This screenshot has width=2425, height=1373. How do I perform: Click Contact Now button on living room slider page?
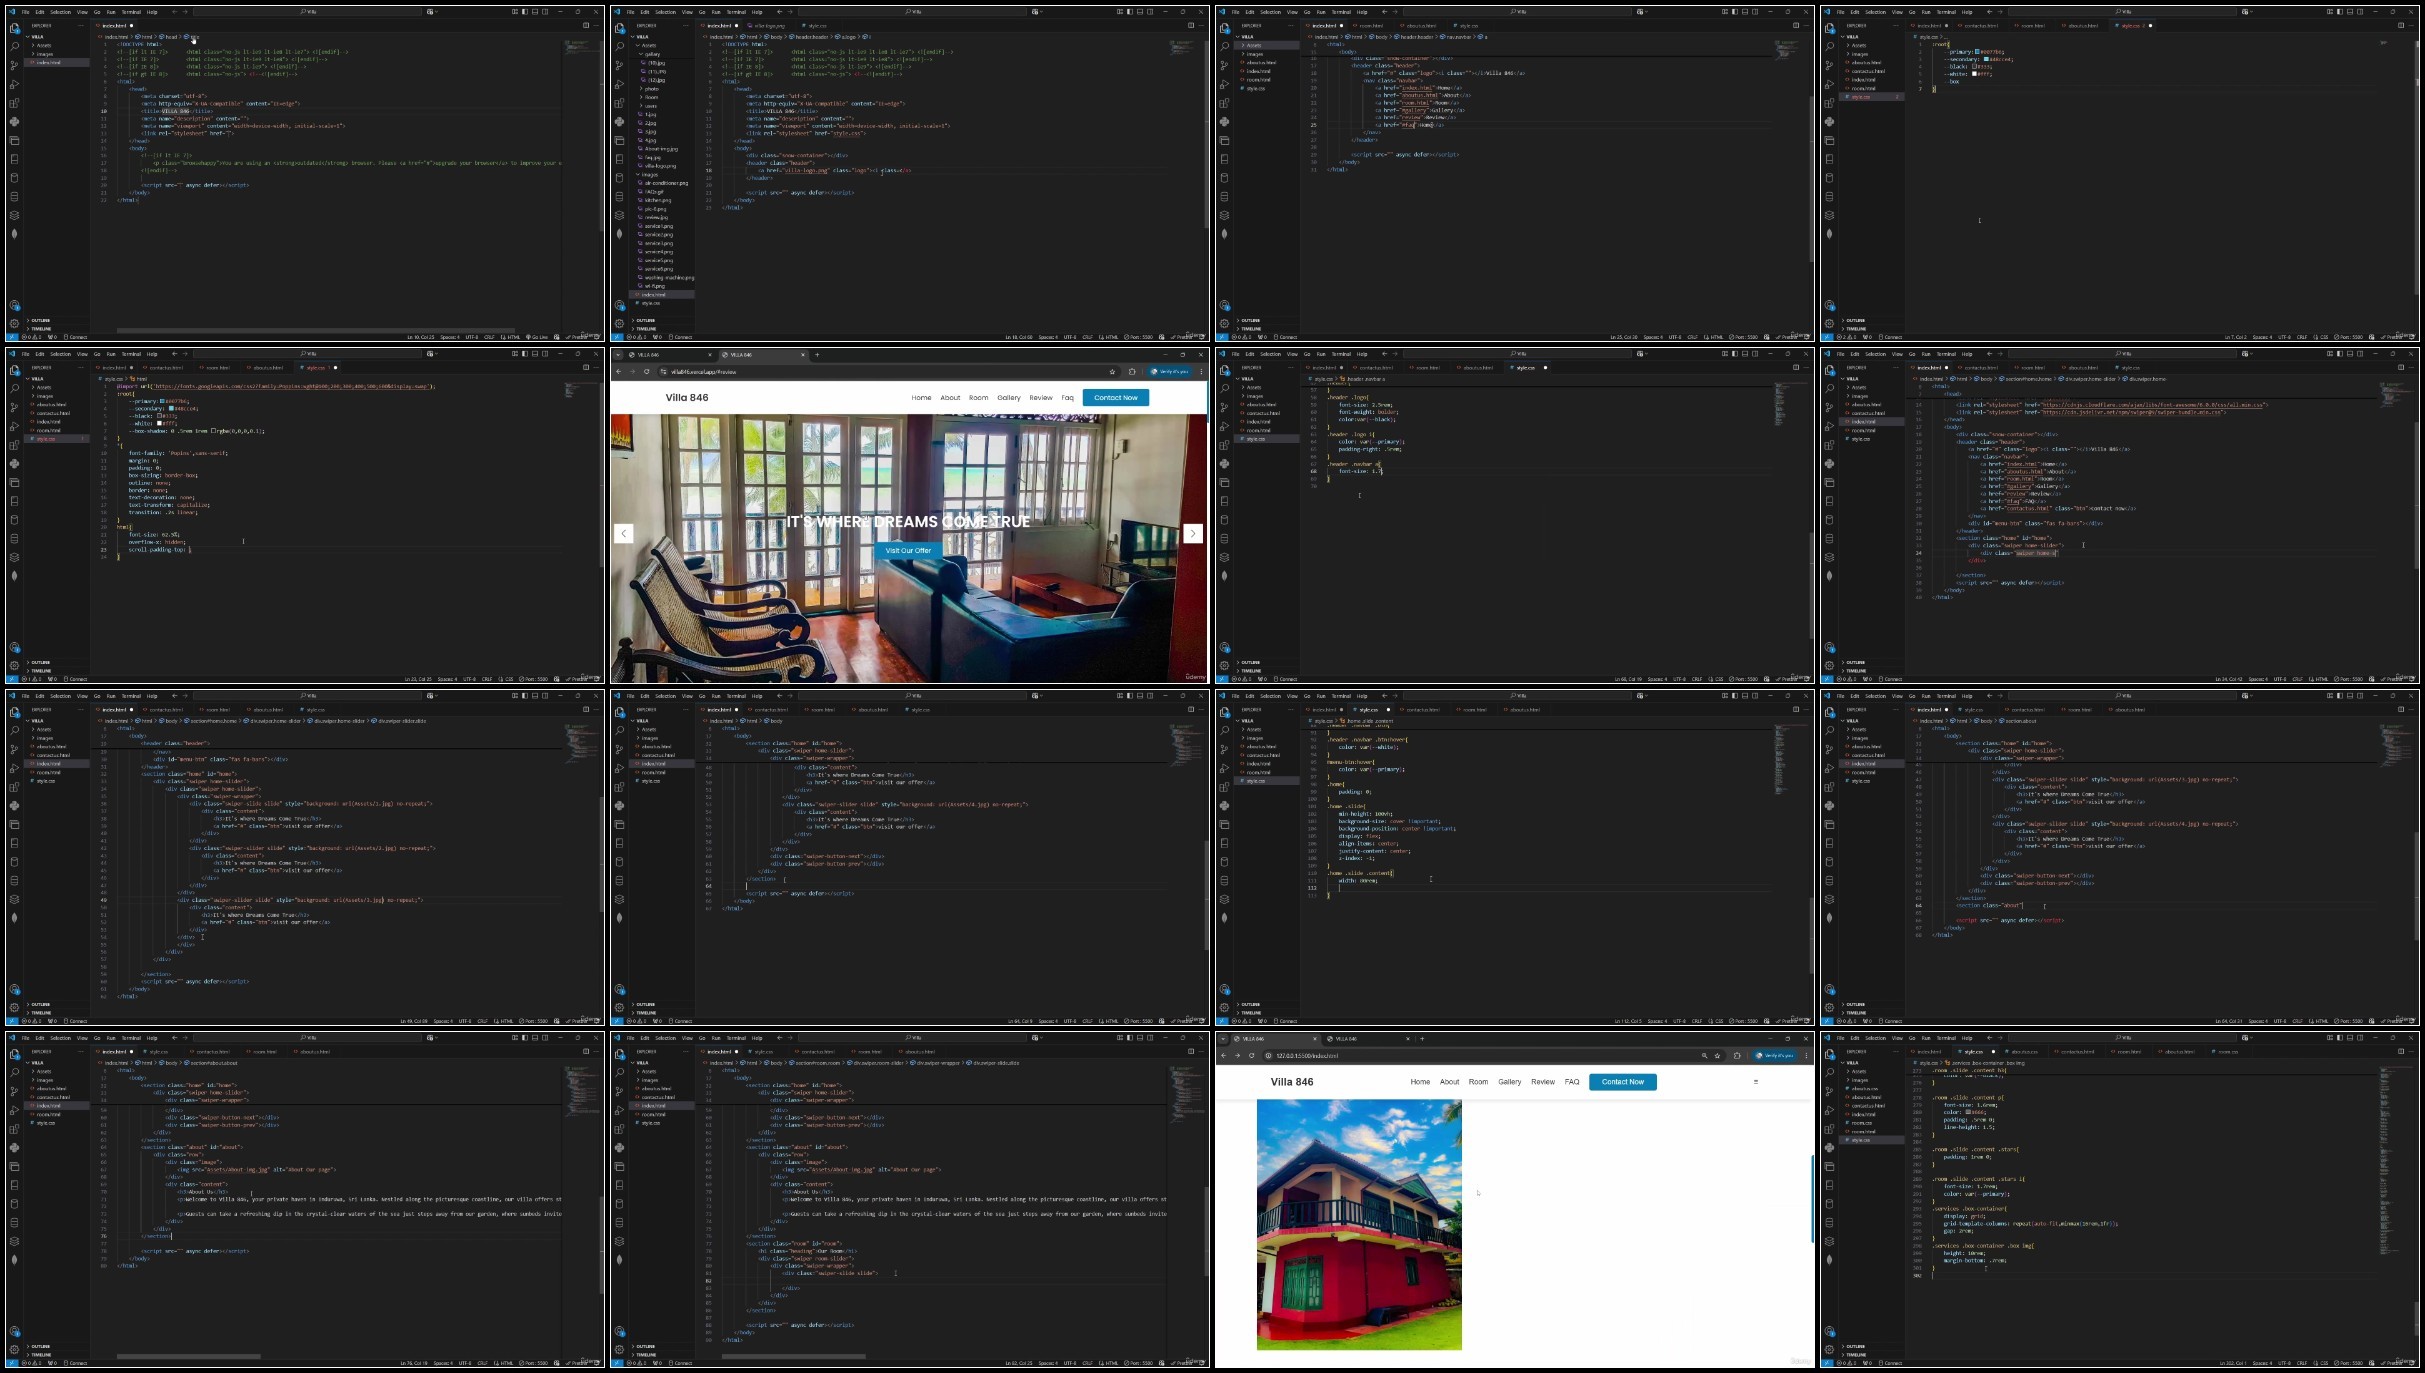click(x=1116, y=398)
